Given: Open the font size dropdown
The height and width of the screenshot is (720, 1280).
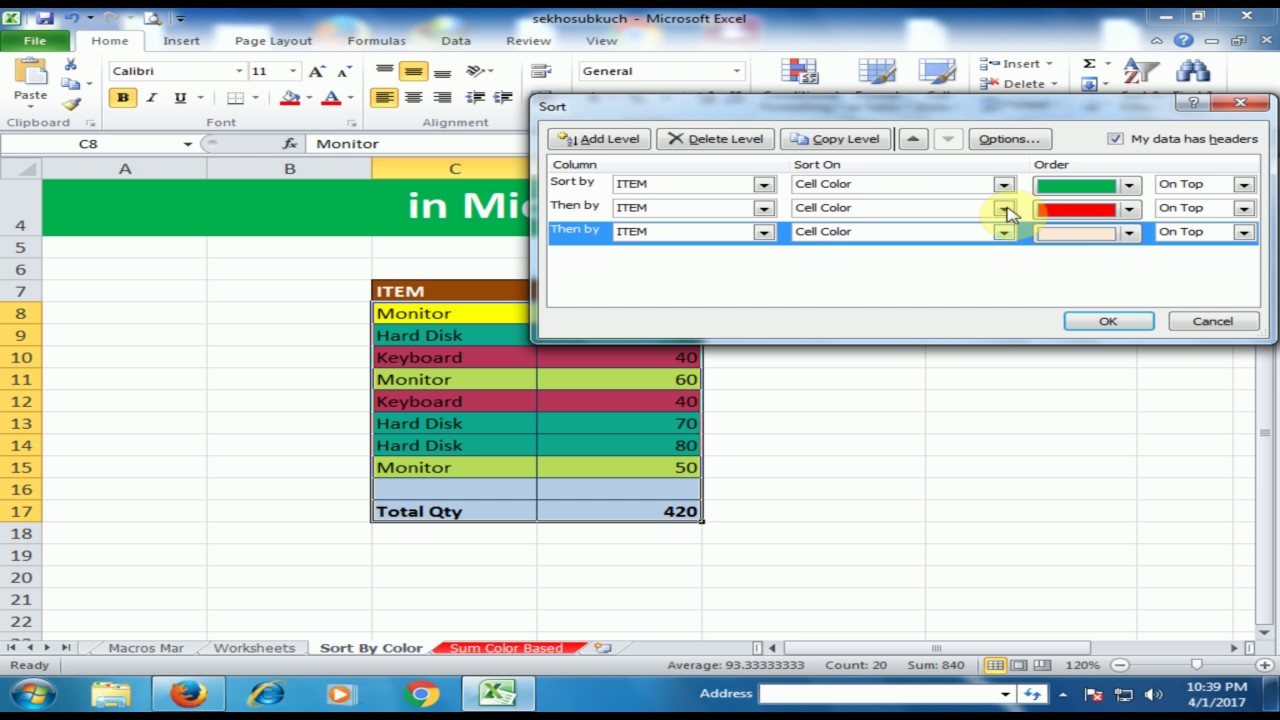Looking at the screenshot, I should pyautogui.click(x=293, y=71).
